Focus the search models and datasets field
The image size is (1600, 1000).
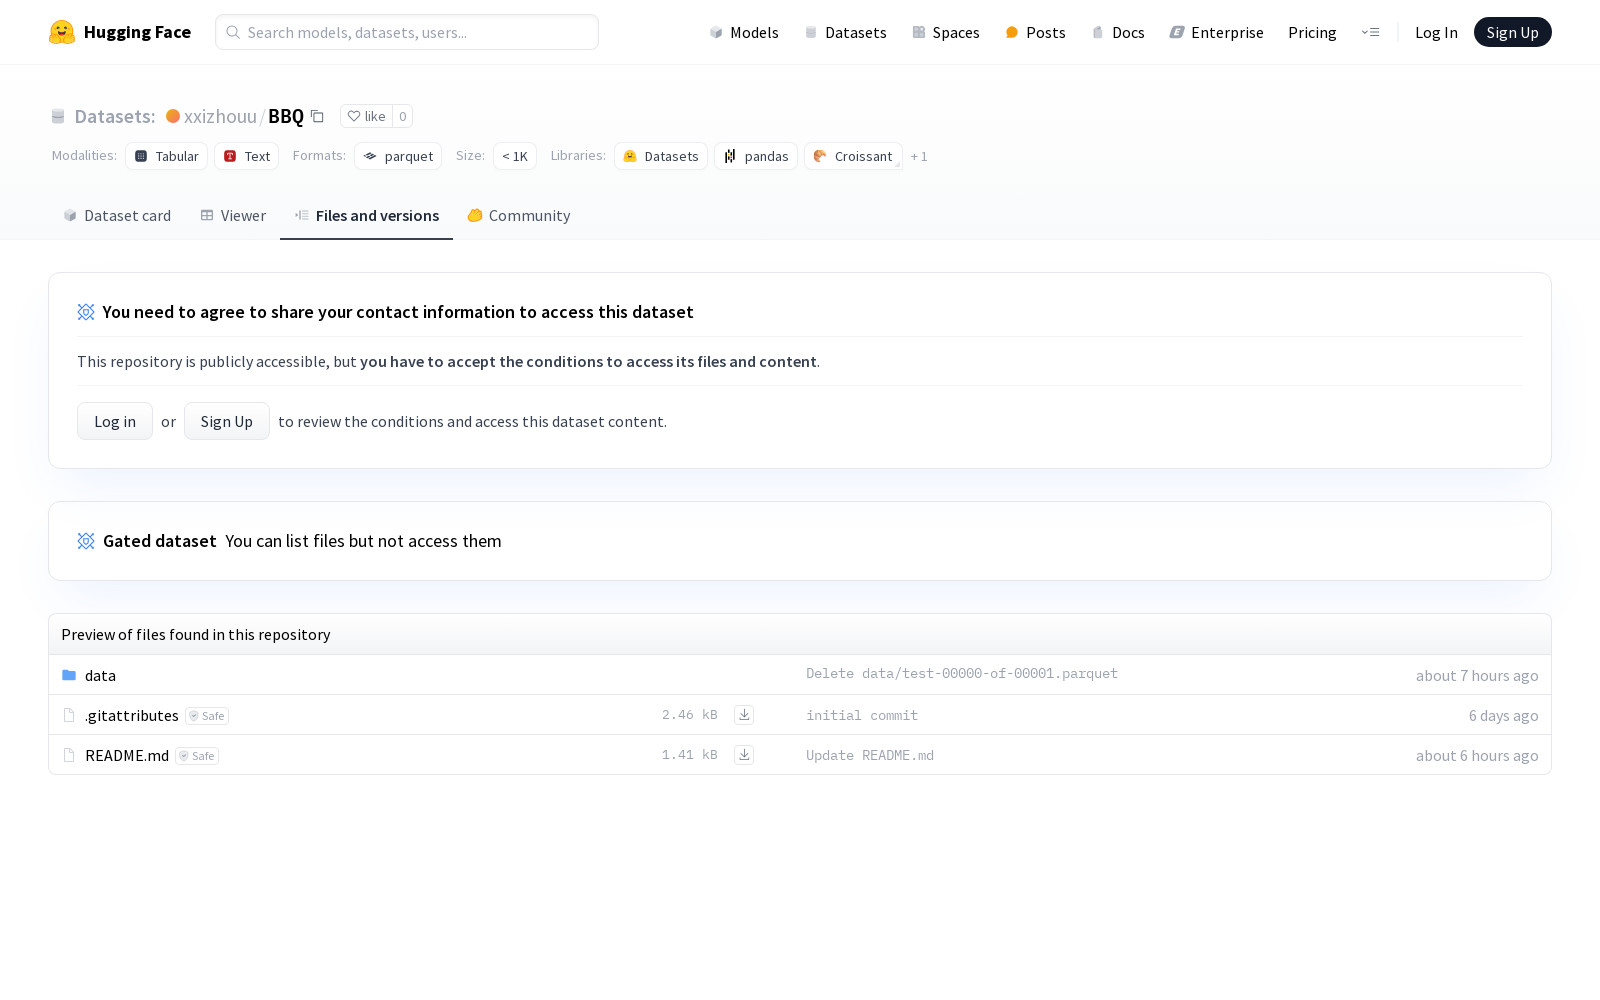(x=407, y=32)
